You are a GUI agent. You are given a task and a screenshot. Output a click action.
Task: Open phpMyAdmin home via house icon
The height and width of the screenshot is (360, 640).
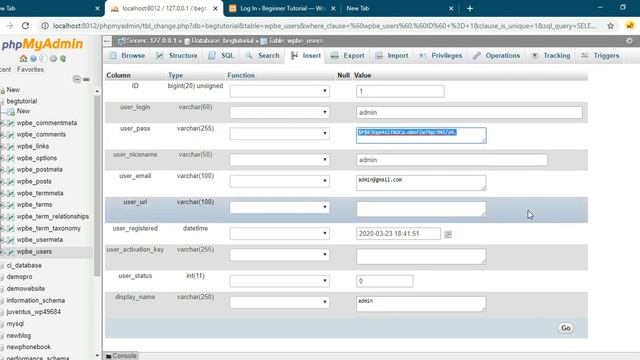click(x=23, y=58)
